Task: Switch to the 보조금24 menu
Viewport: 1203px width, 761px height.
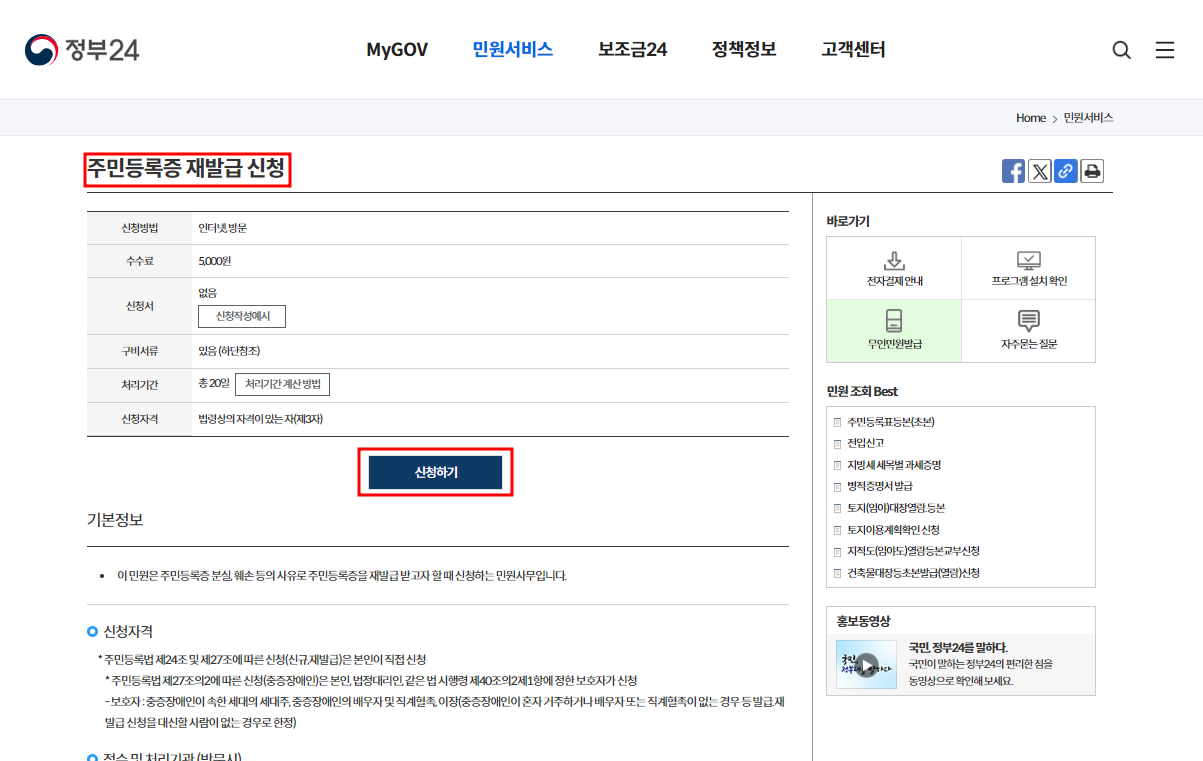Action: 632,49
